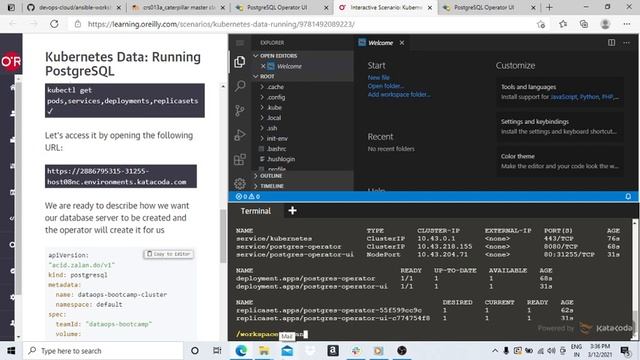Open Settings and keybindings customize item
This screenshot has width=640, height=360.
(x=560, y=126)
